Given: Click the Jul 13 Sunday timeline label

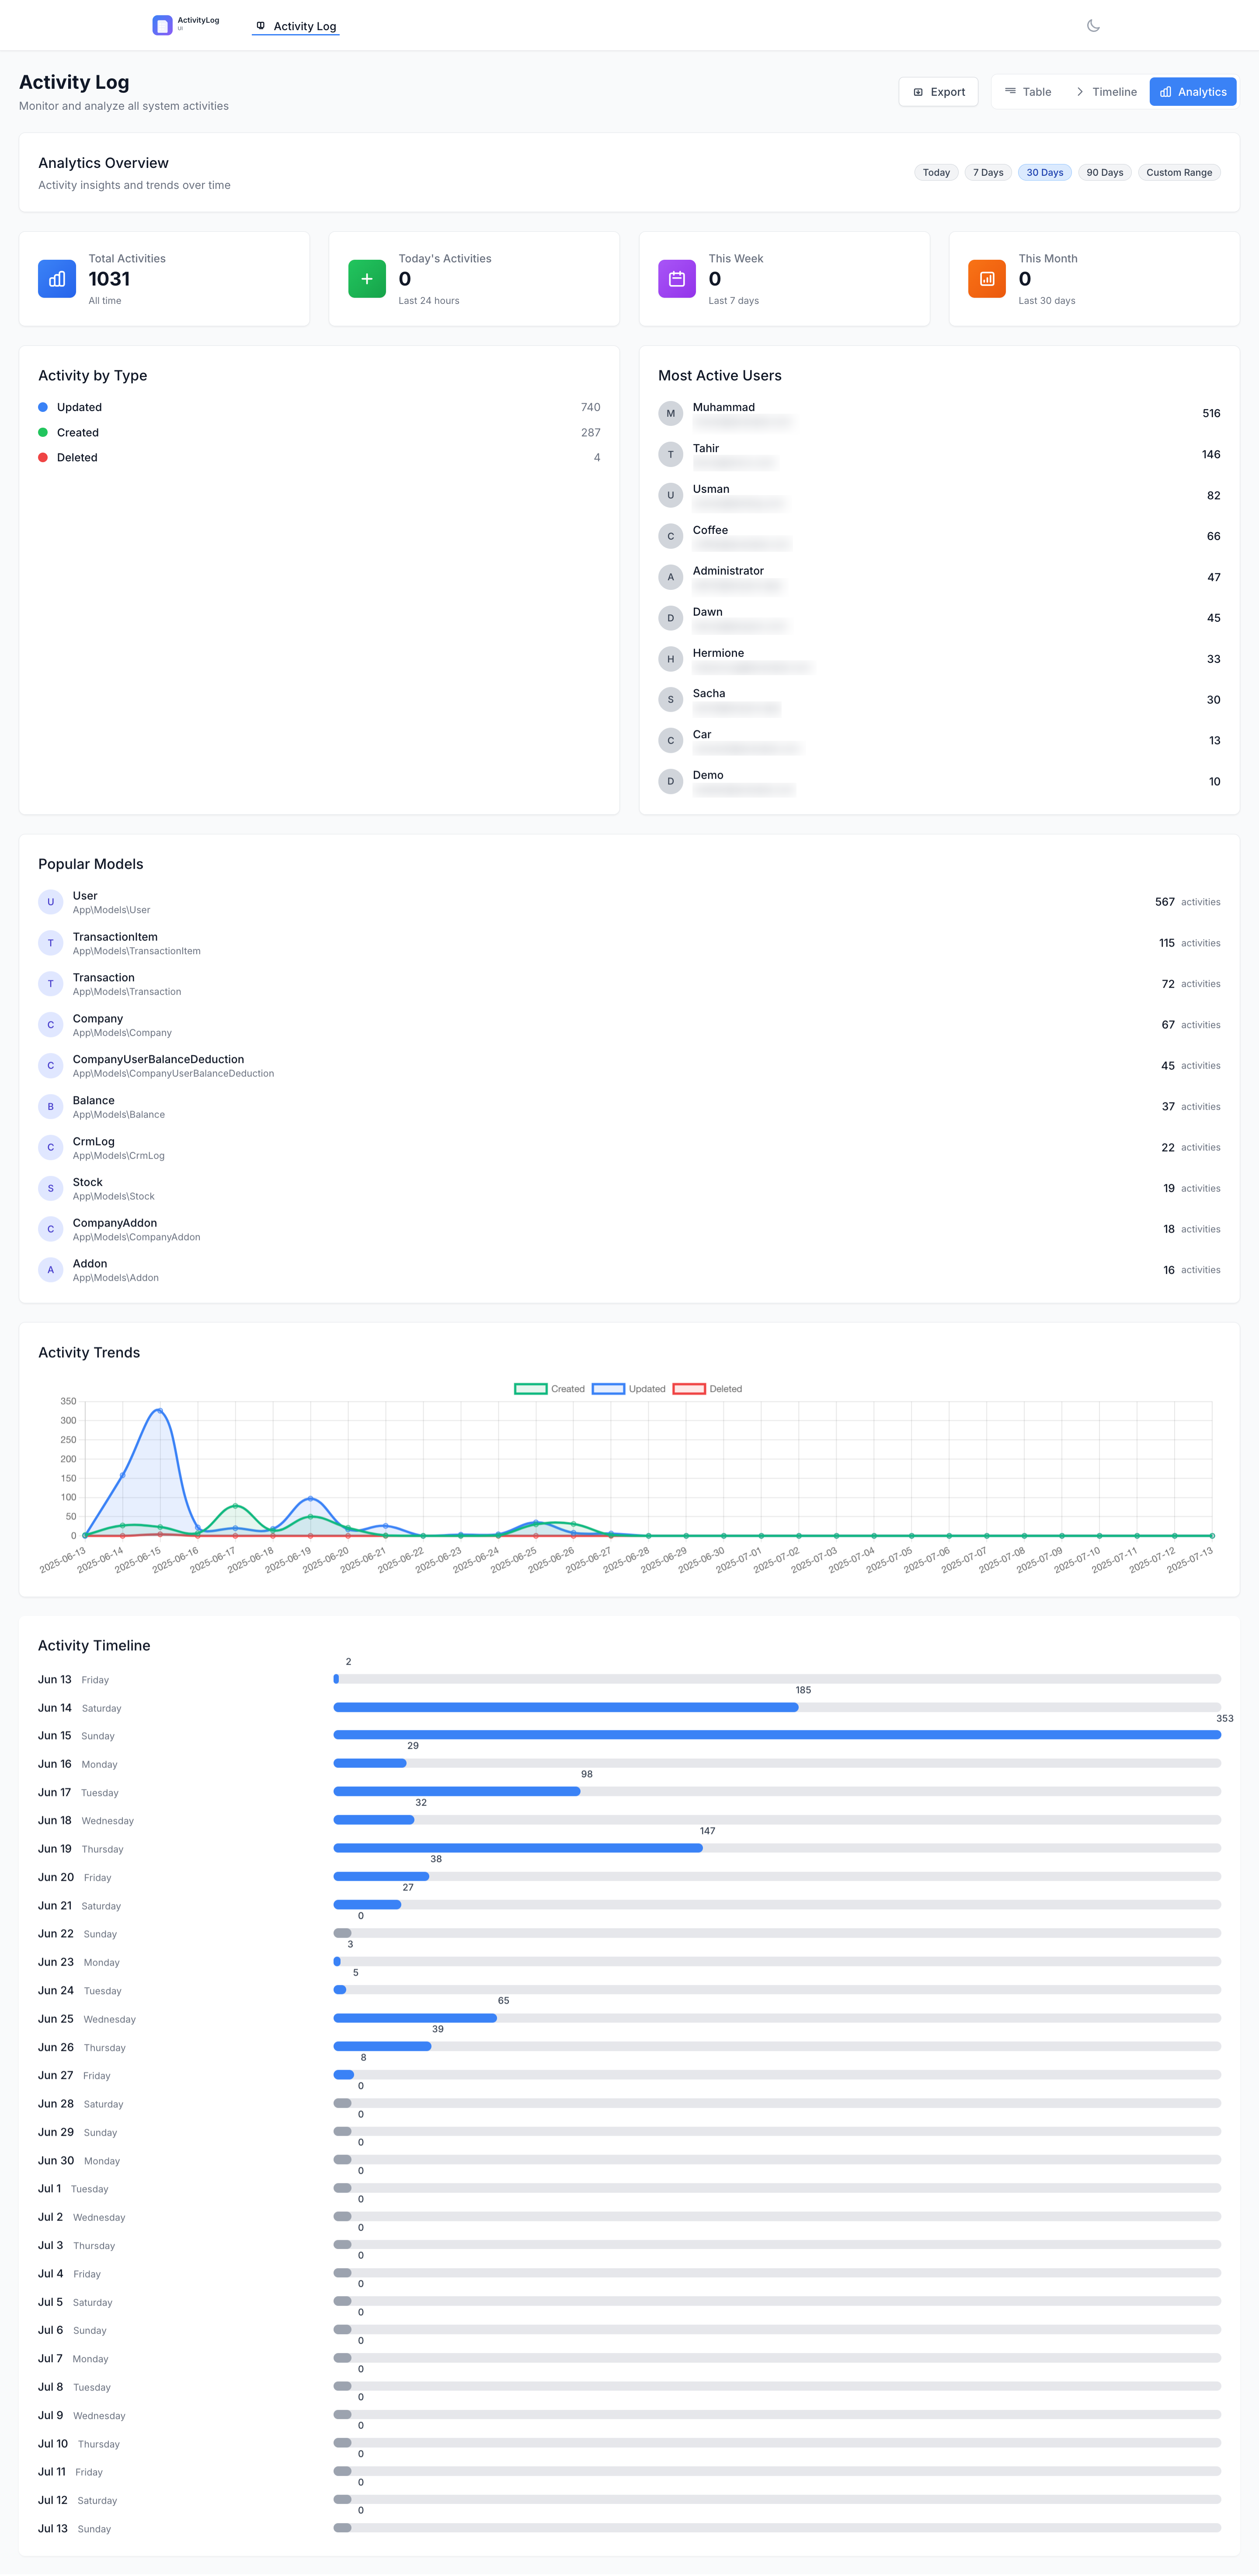Looking at the screenshot, I should tap(74, 2529).
